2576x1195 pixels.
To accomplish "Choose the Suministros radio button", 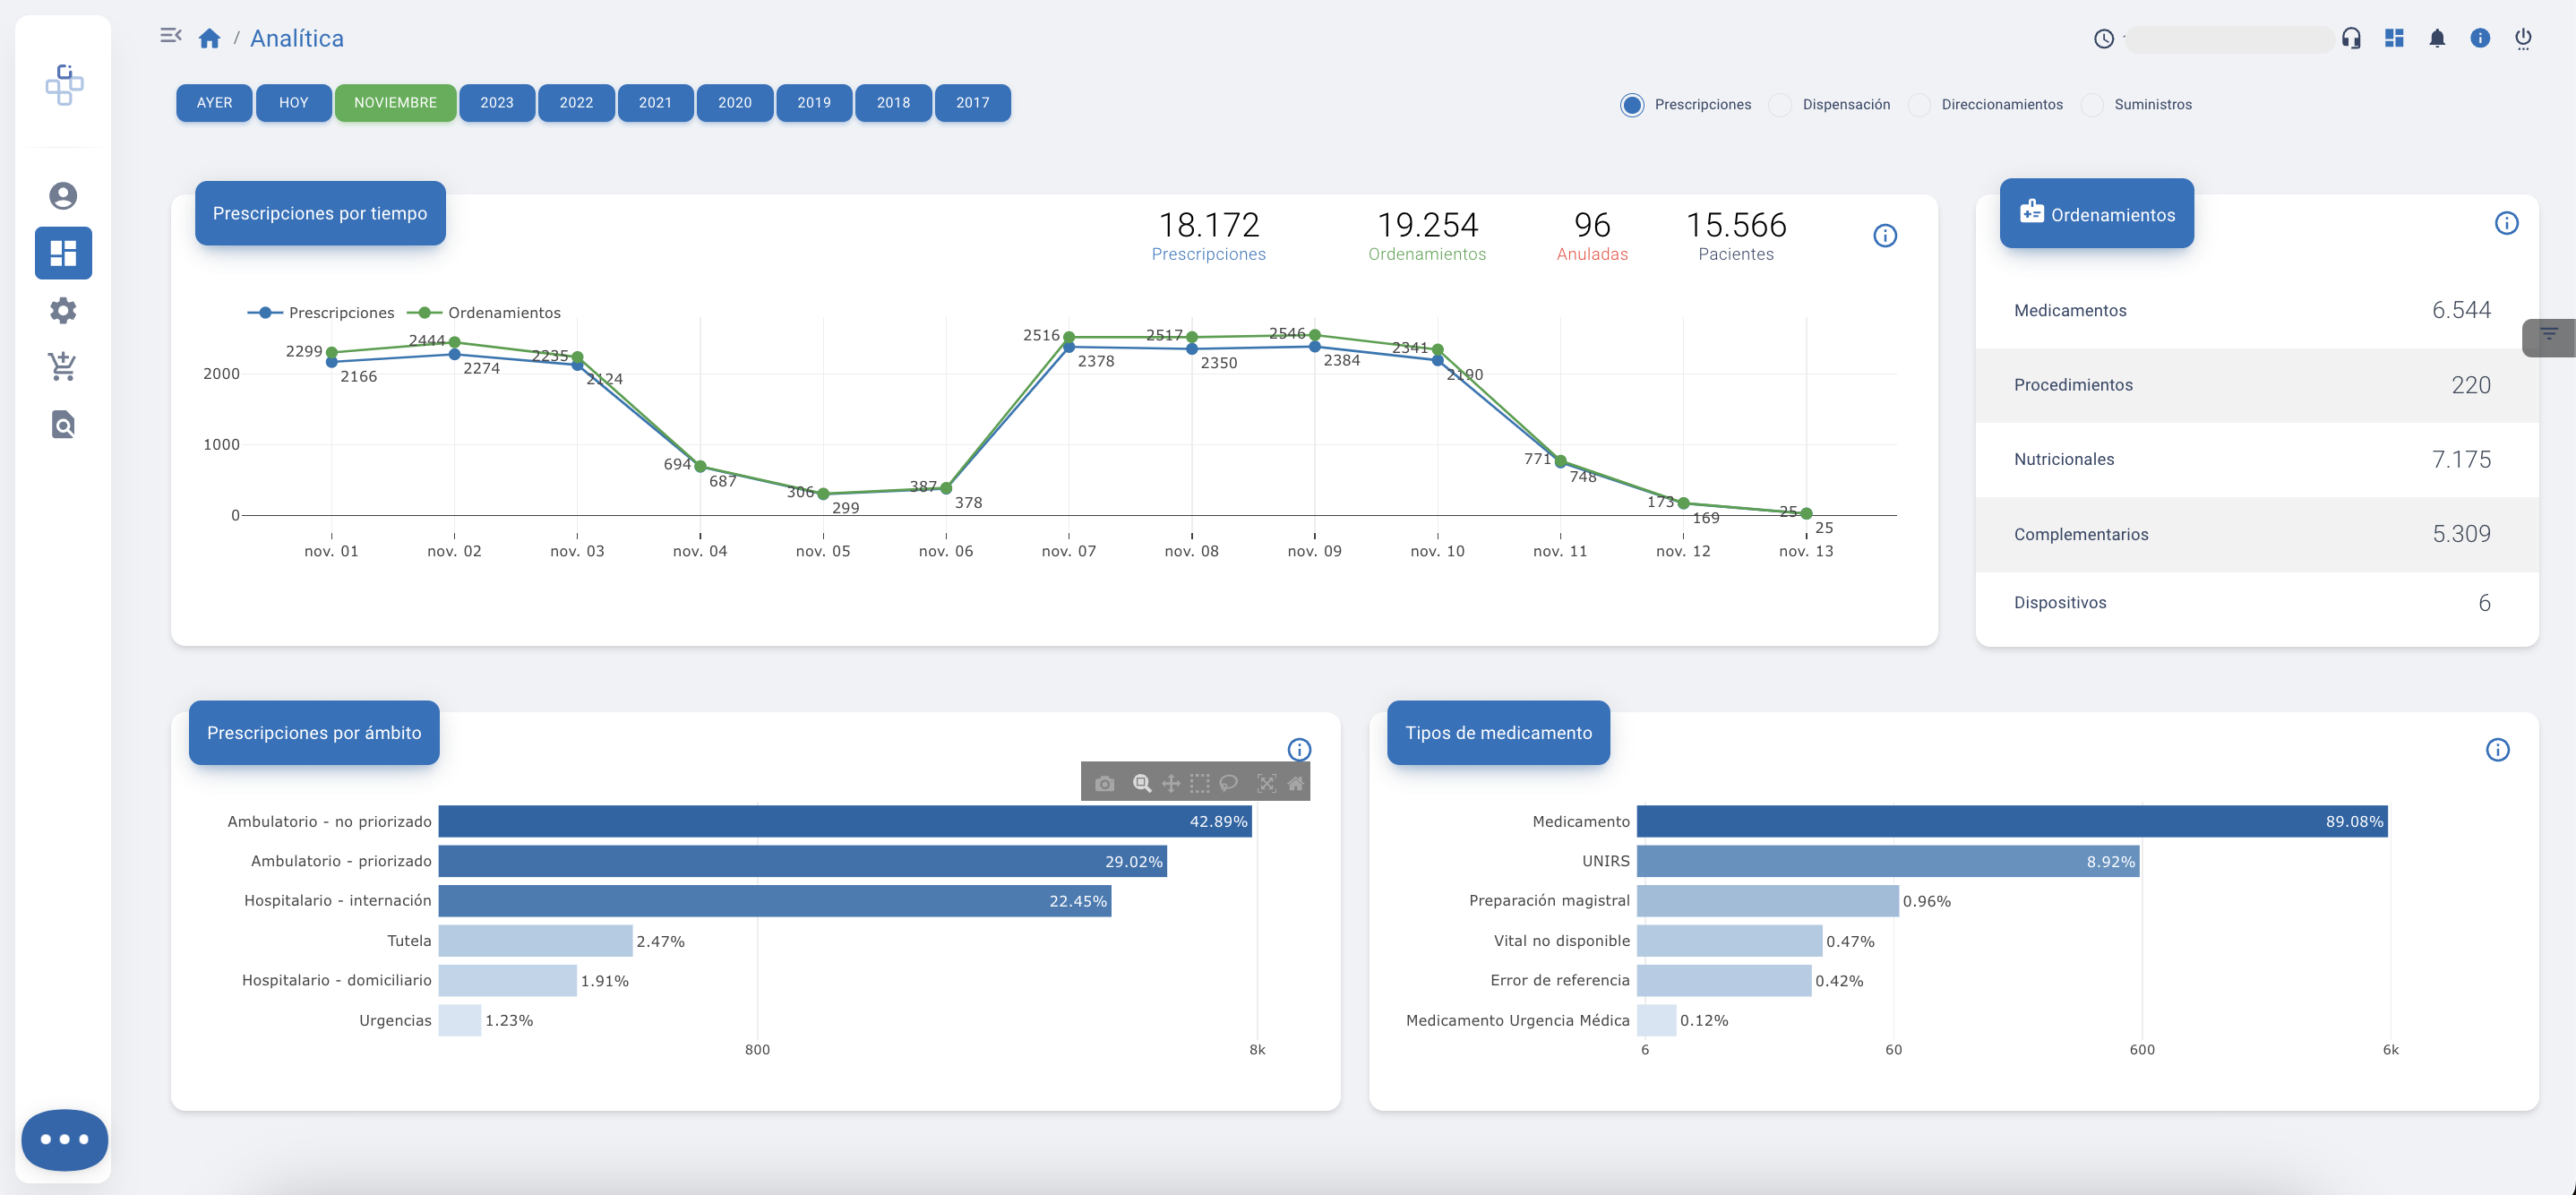I will (2092, 105).
